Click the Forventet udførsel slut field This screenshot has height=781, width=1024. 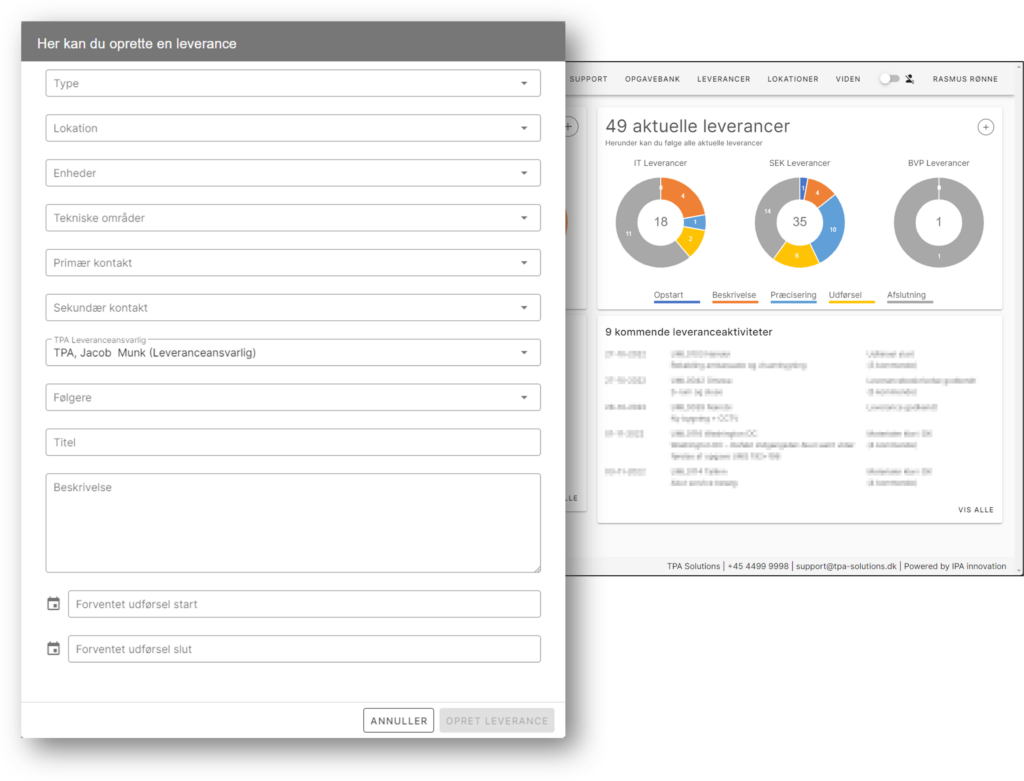(x=304, y=649)
